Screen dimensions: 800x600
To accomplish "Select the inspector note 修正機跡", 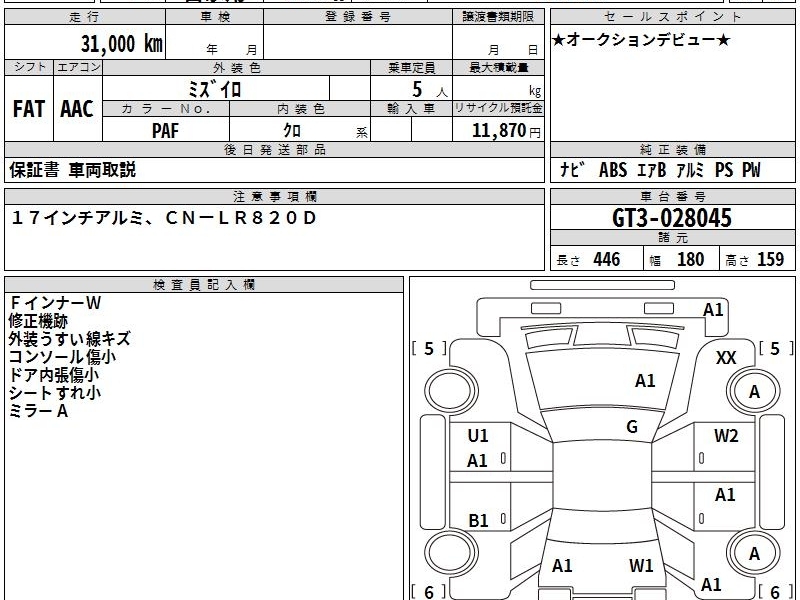I will pyautogui.click(x=38, y=321).
